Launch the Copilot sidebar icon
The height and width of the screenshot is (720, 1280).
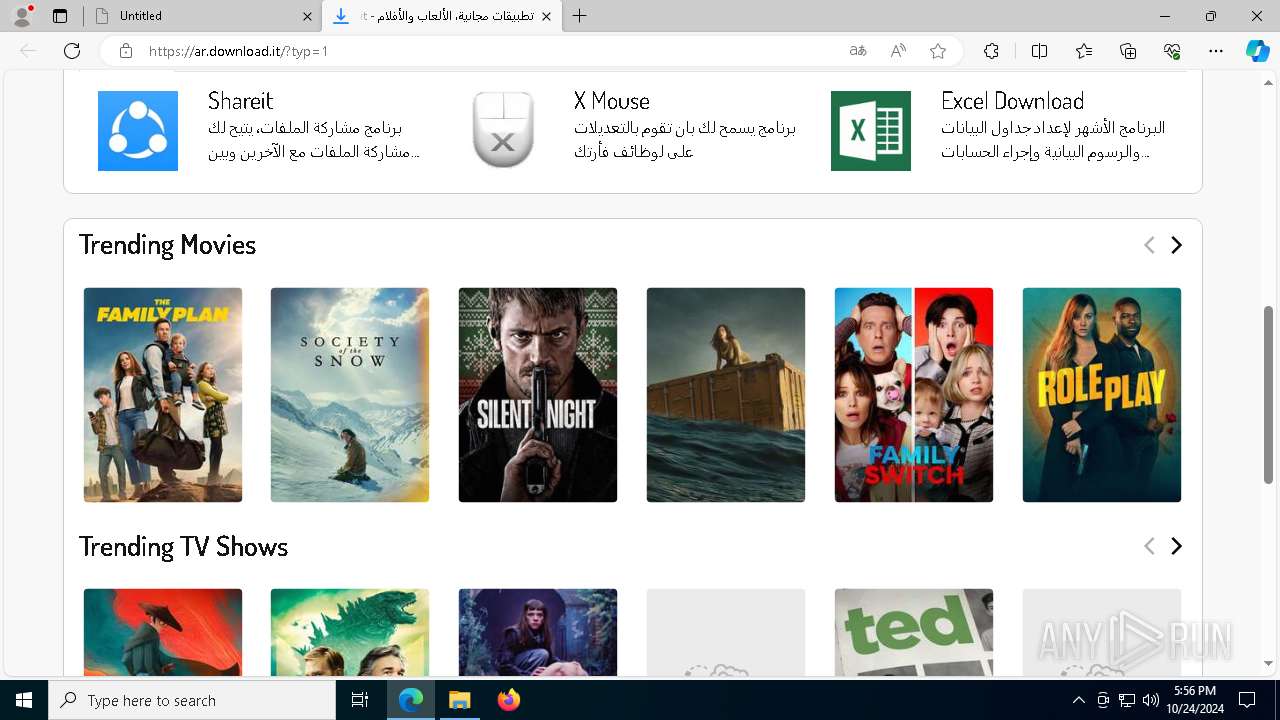(1257, 51)
